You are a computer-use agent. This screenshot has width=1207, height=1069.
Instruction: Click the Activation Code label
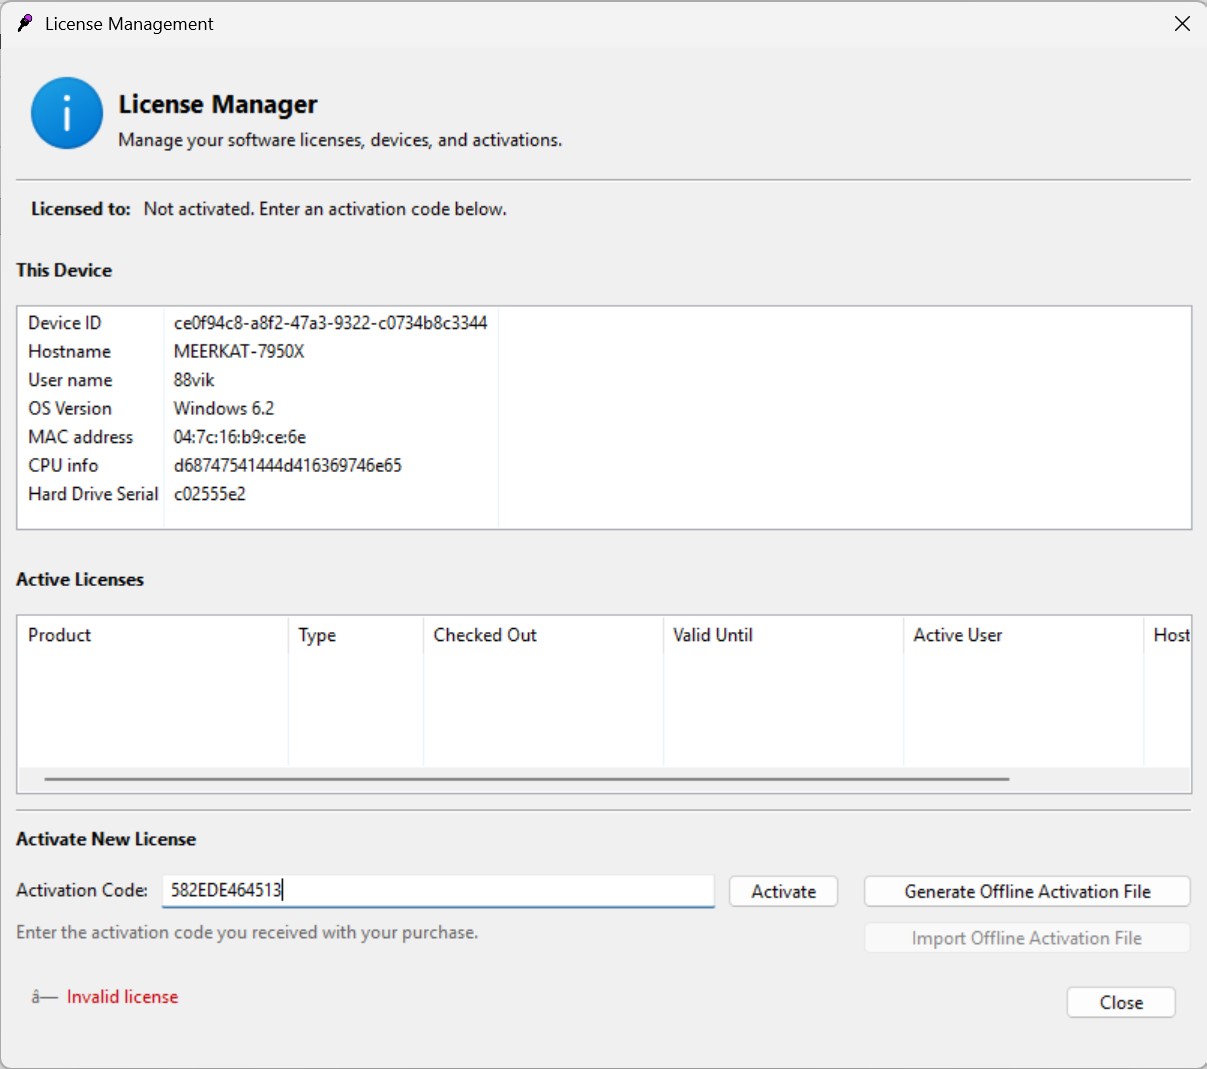82,890
